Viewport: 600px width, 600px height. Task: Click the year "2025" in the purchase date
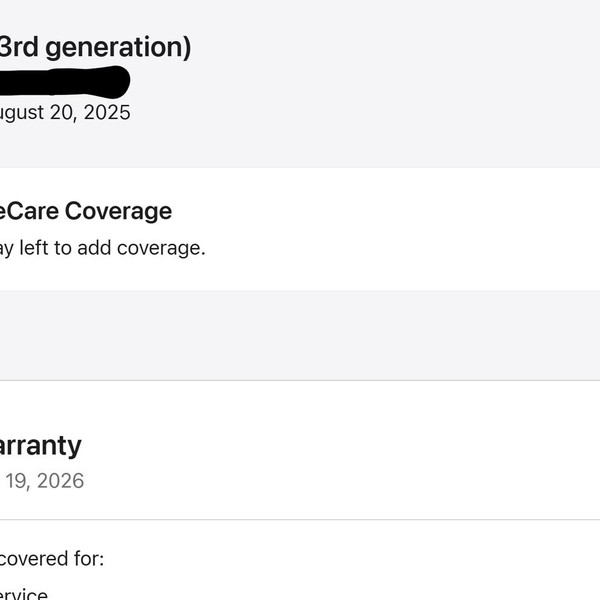tap(106, 112)
